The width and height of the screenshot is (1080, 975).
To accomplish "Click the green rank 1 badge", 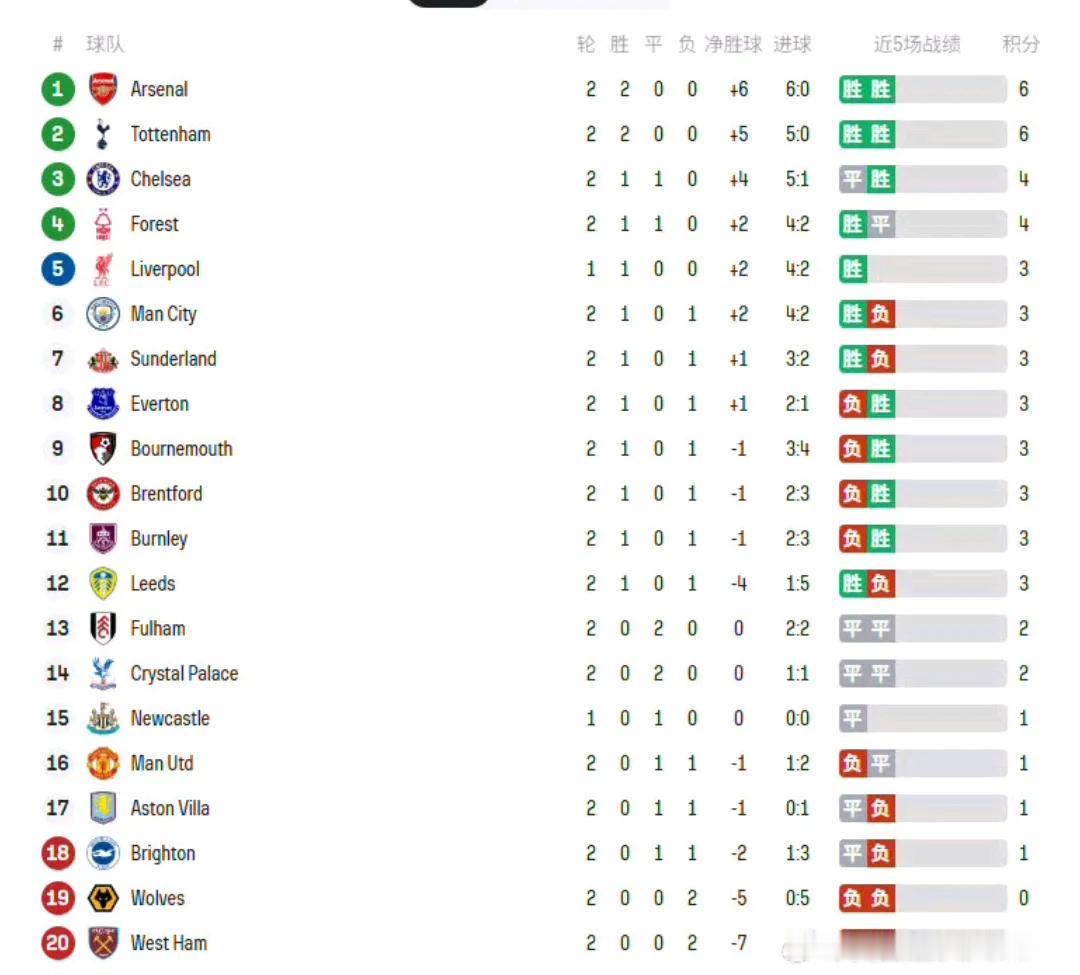I will [x=58, y=89].
